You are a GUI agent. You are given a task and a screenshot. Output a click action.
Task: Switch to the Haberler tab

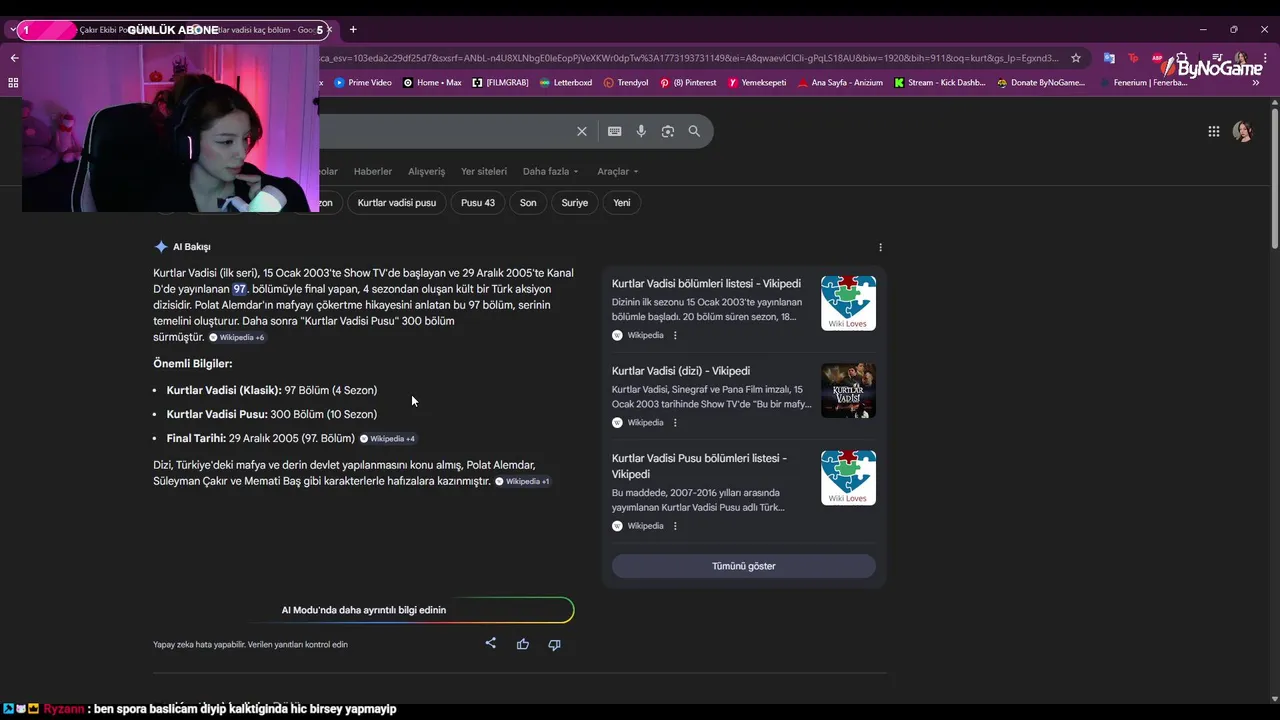[x=373, y=171]
